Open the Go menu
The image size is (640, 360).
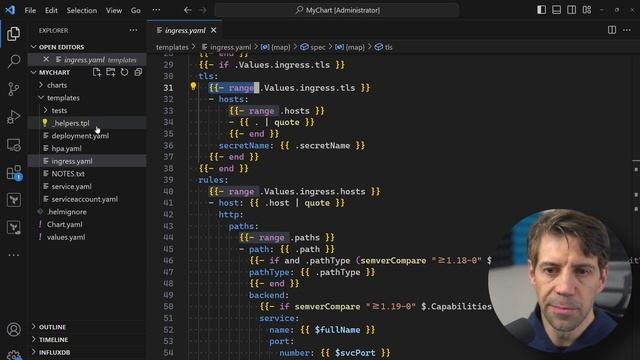(136, 10)
